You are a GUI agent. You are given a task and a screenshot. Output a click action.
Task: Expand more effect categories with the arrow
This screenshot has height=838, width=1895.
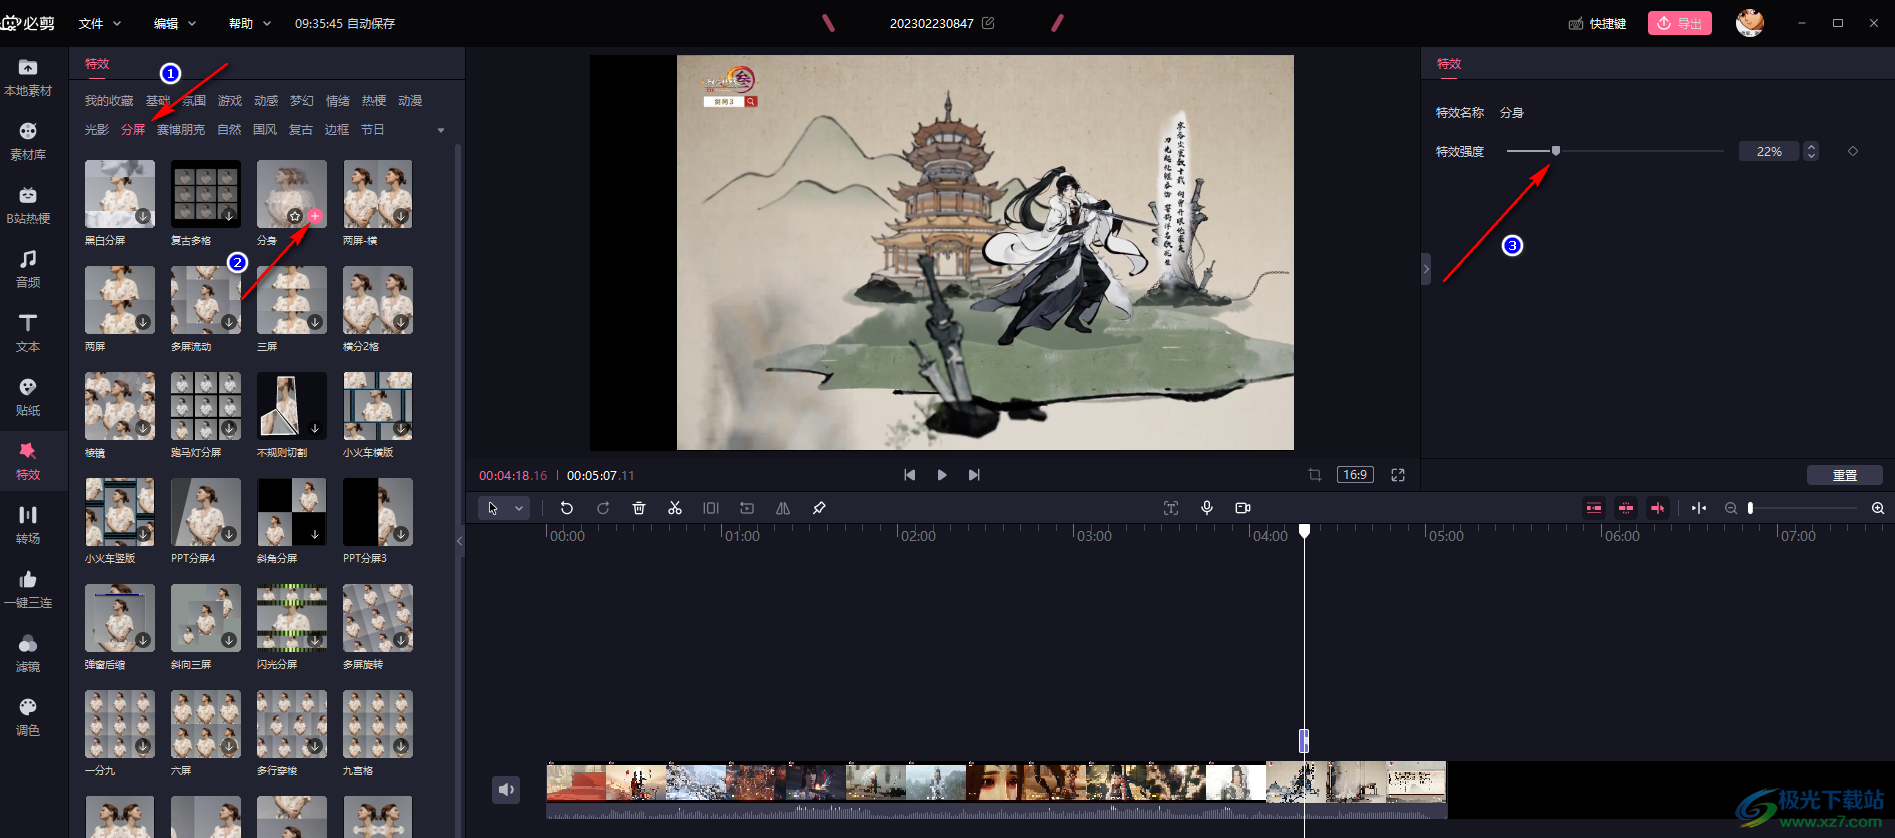point(441,130)
